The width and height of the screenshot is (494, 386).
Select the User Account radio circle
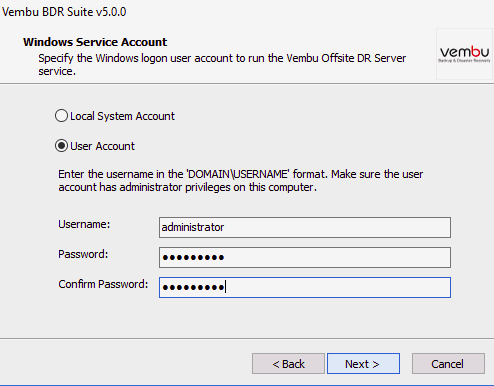coord(61,146)
